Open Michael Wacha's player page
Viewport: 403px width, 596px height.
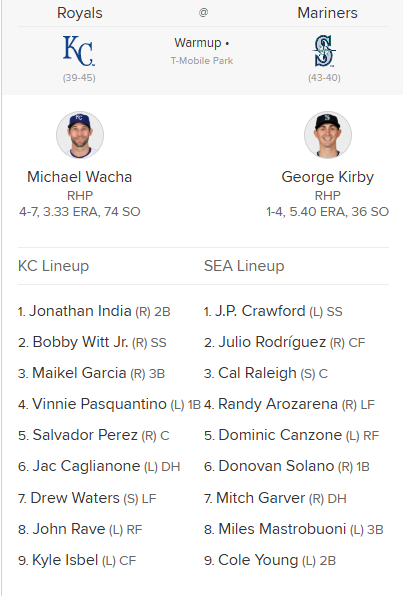[x=79, y=177]
